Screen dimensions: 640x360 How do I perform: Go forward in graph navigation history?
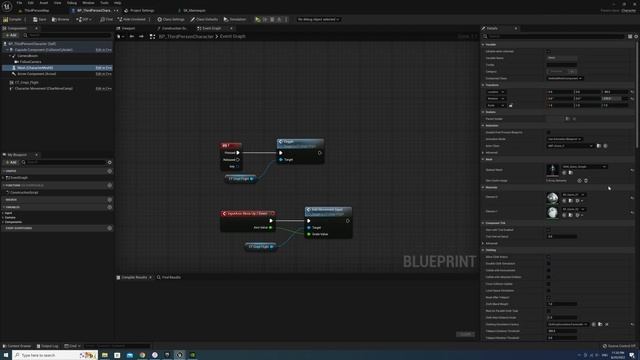[141, 36]
